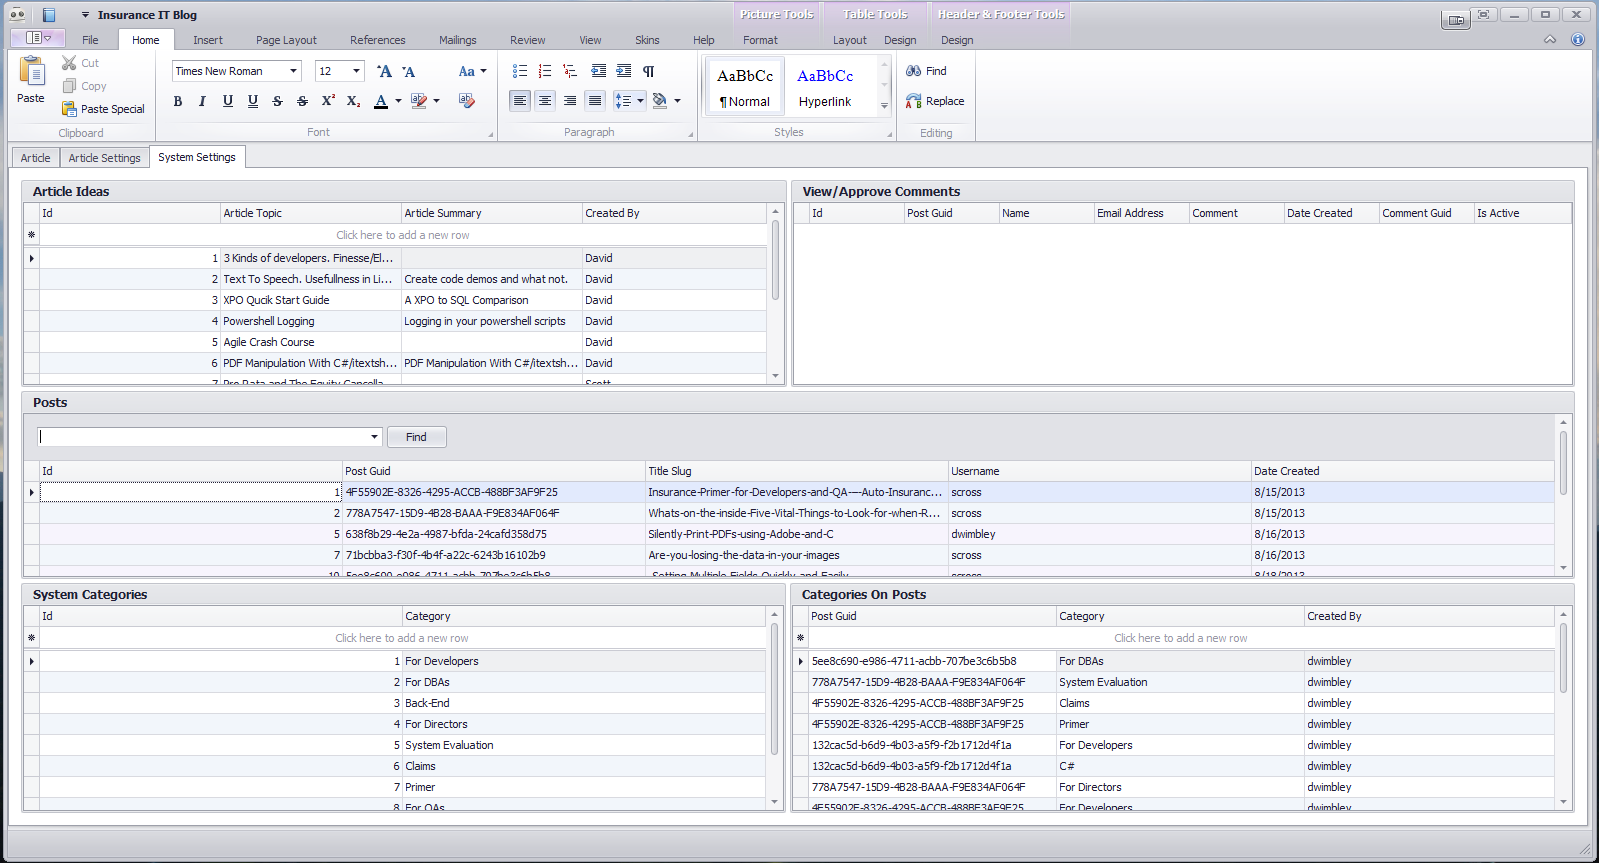Click Replace in the Editing group

point(935,101)
